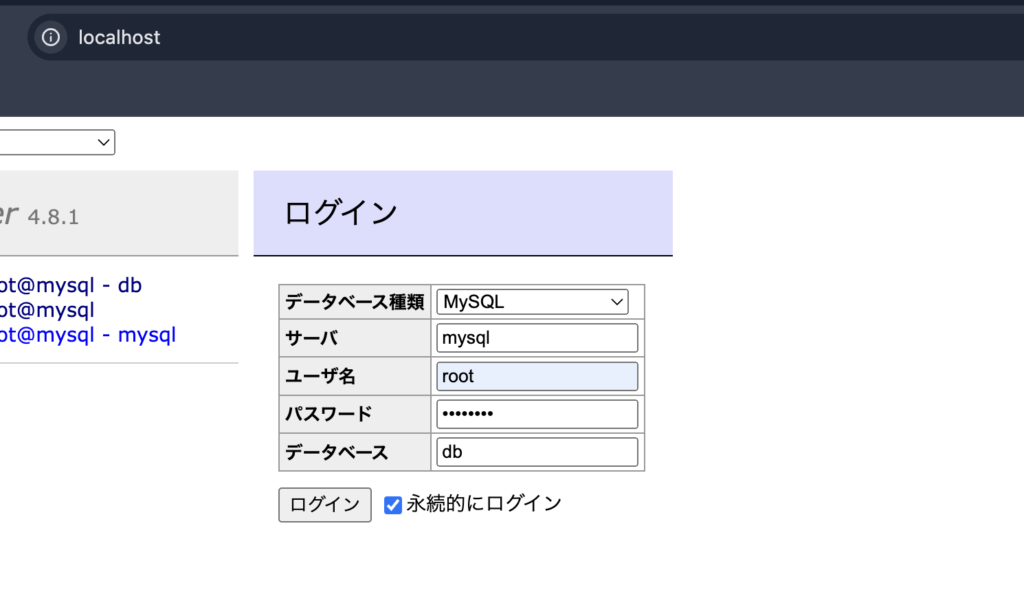This screenshot has height=605, width=1024.
Task: Open the データベース種類 MySQL dropdown
Action: pos(532,302)
